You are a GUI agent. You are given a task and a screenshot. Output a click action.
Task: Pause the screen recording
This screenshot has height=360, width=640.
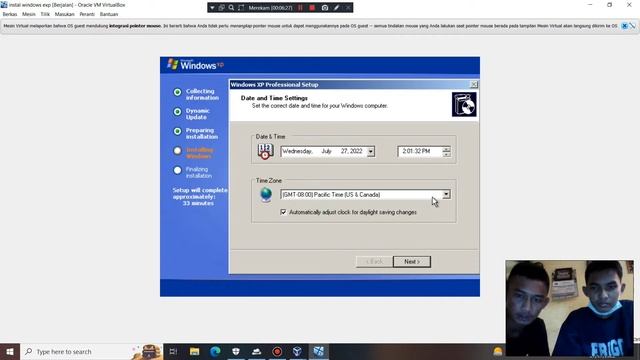click(300, 8)
